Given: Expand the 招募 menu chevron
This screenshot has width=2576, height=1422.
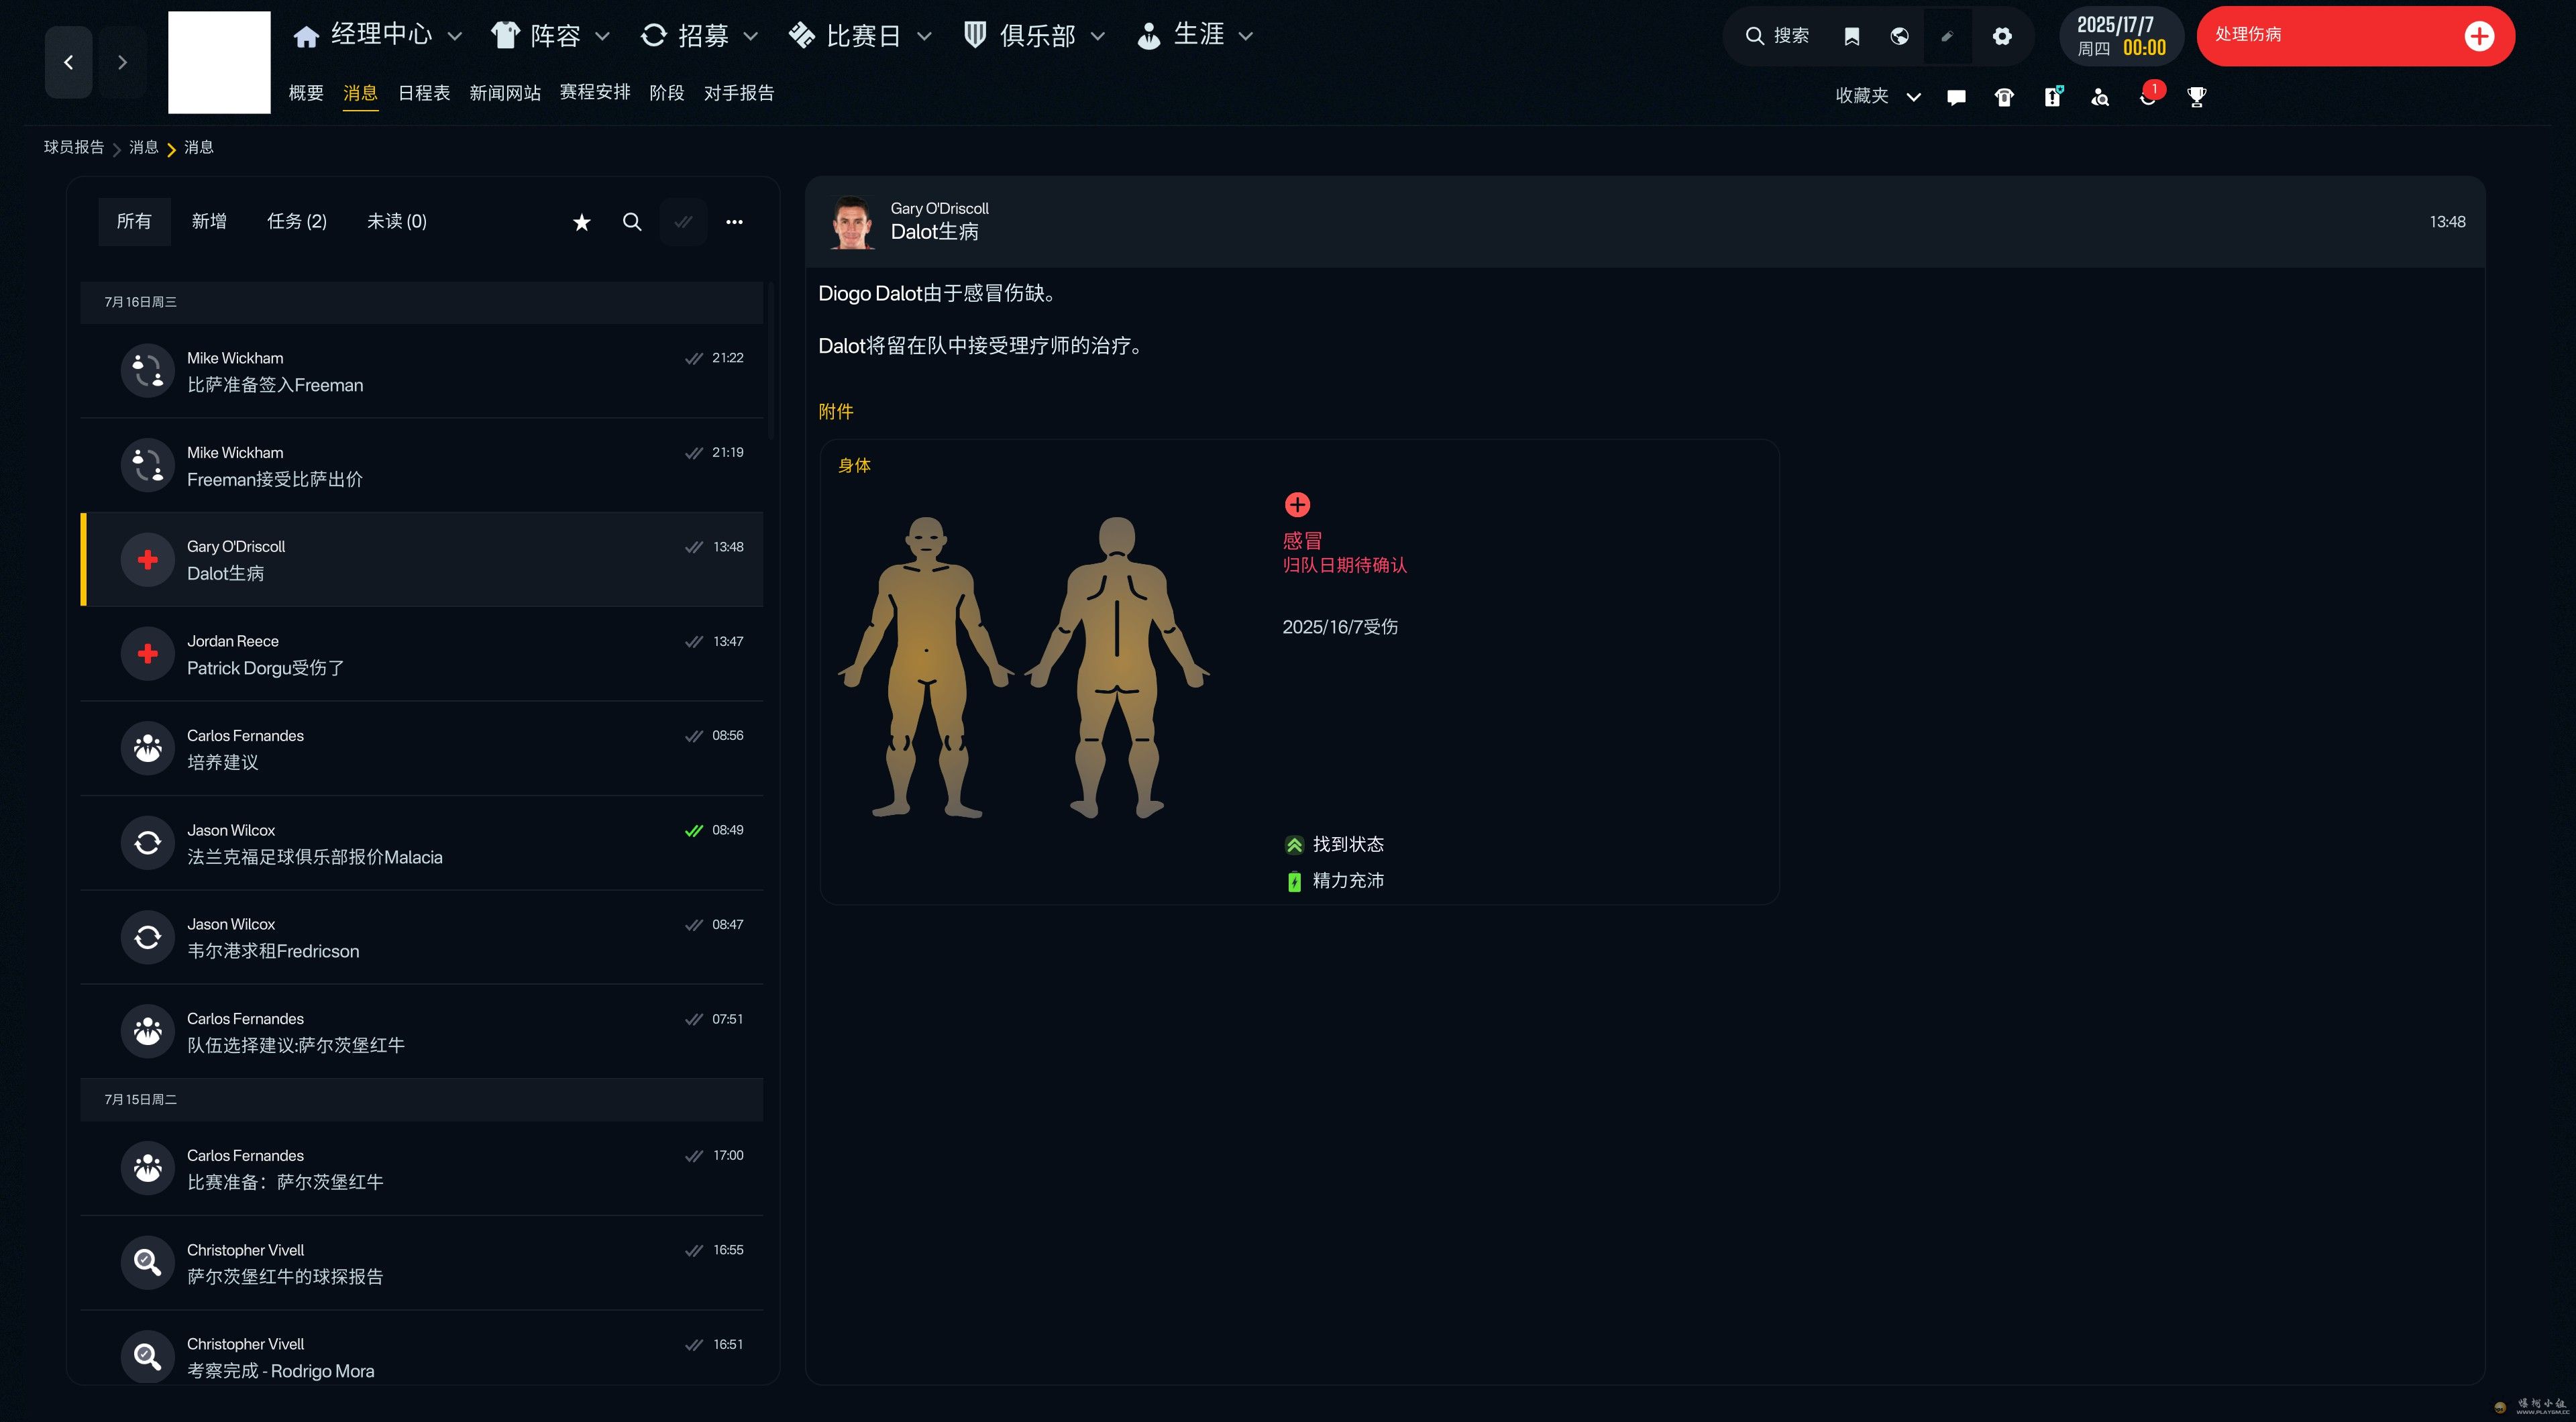Looking at the screenshot, I should pos(751,37).
